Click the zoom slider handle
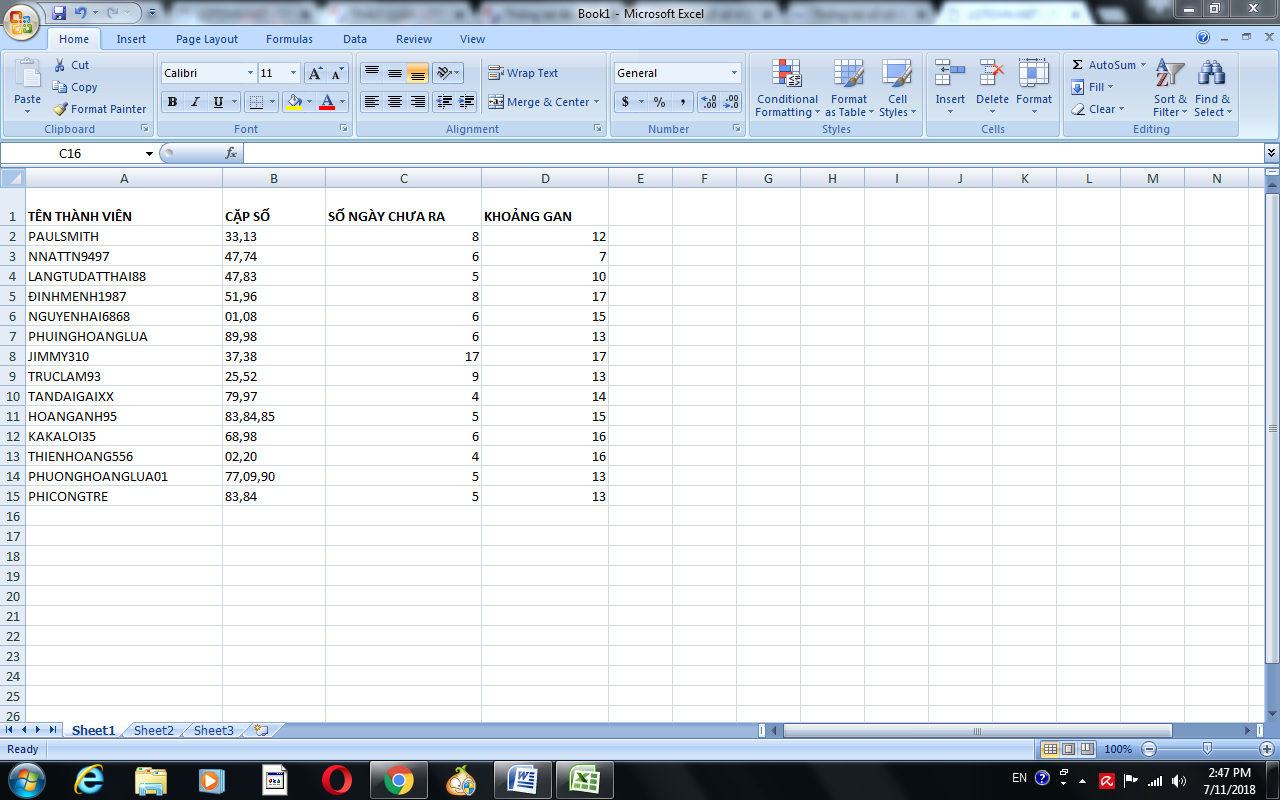Viewport: 1280px width, 800px height. (1208, 749)
